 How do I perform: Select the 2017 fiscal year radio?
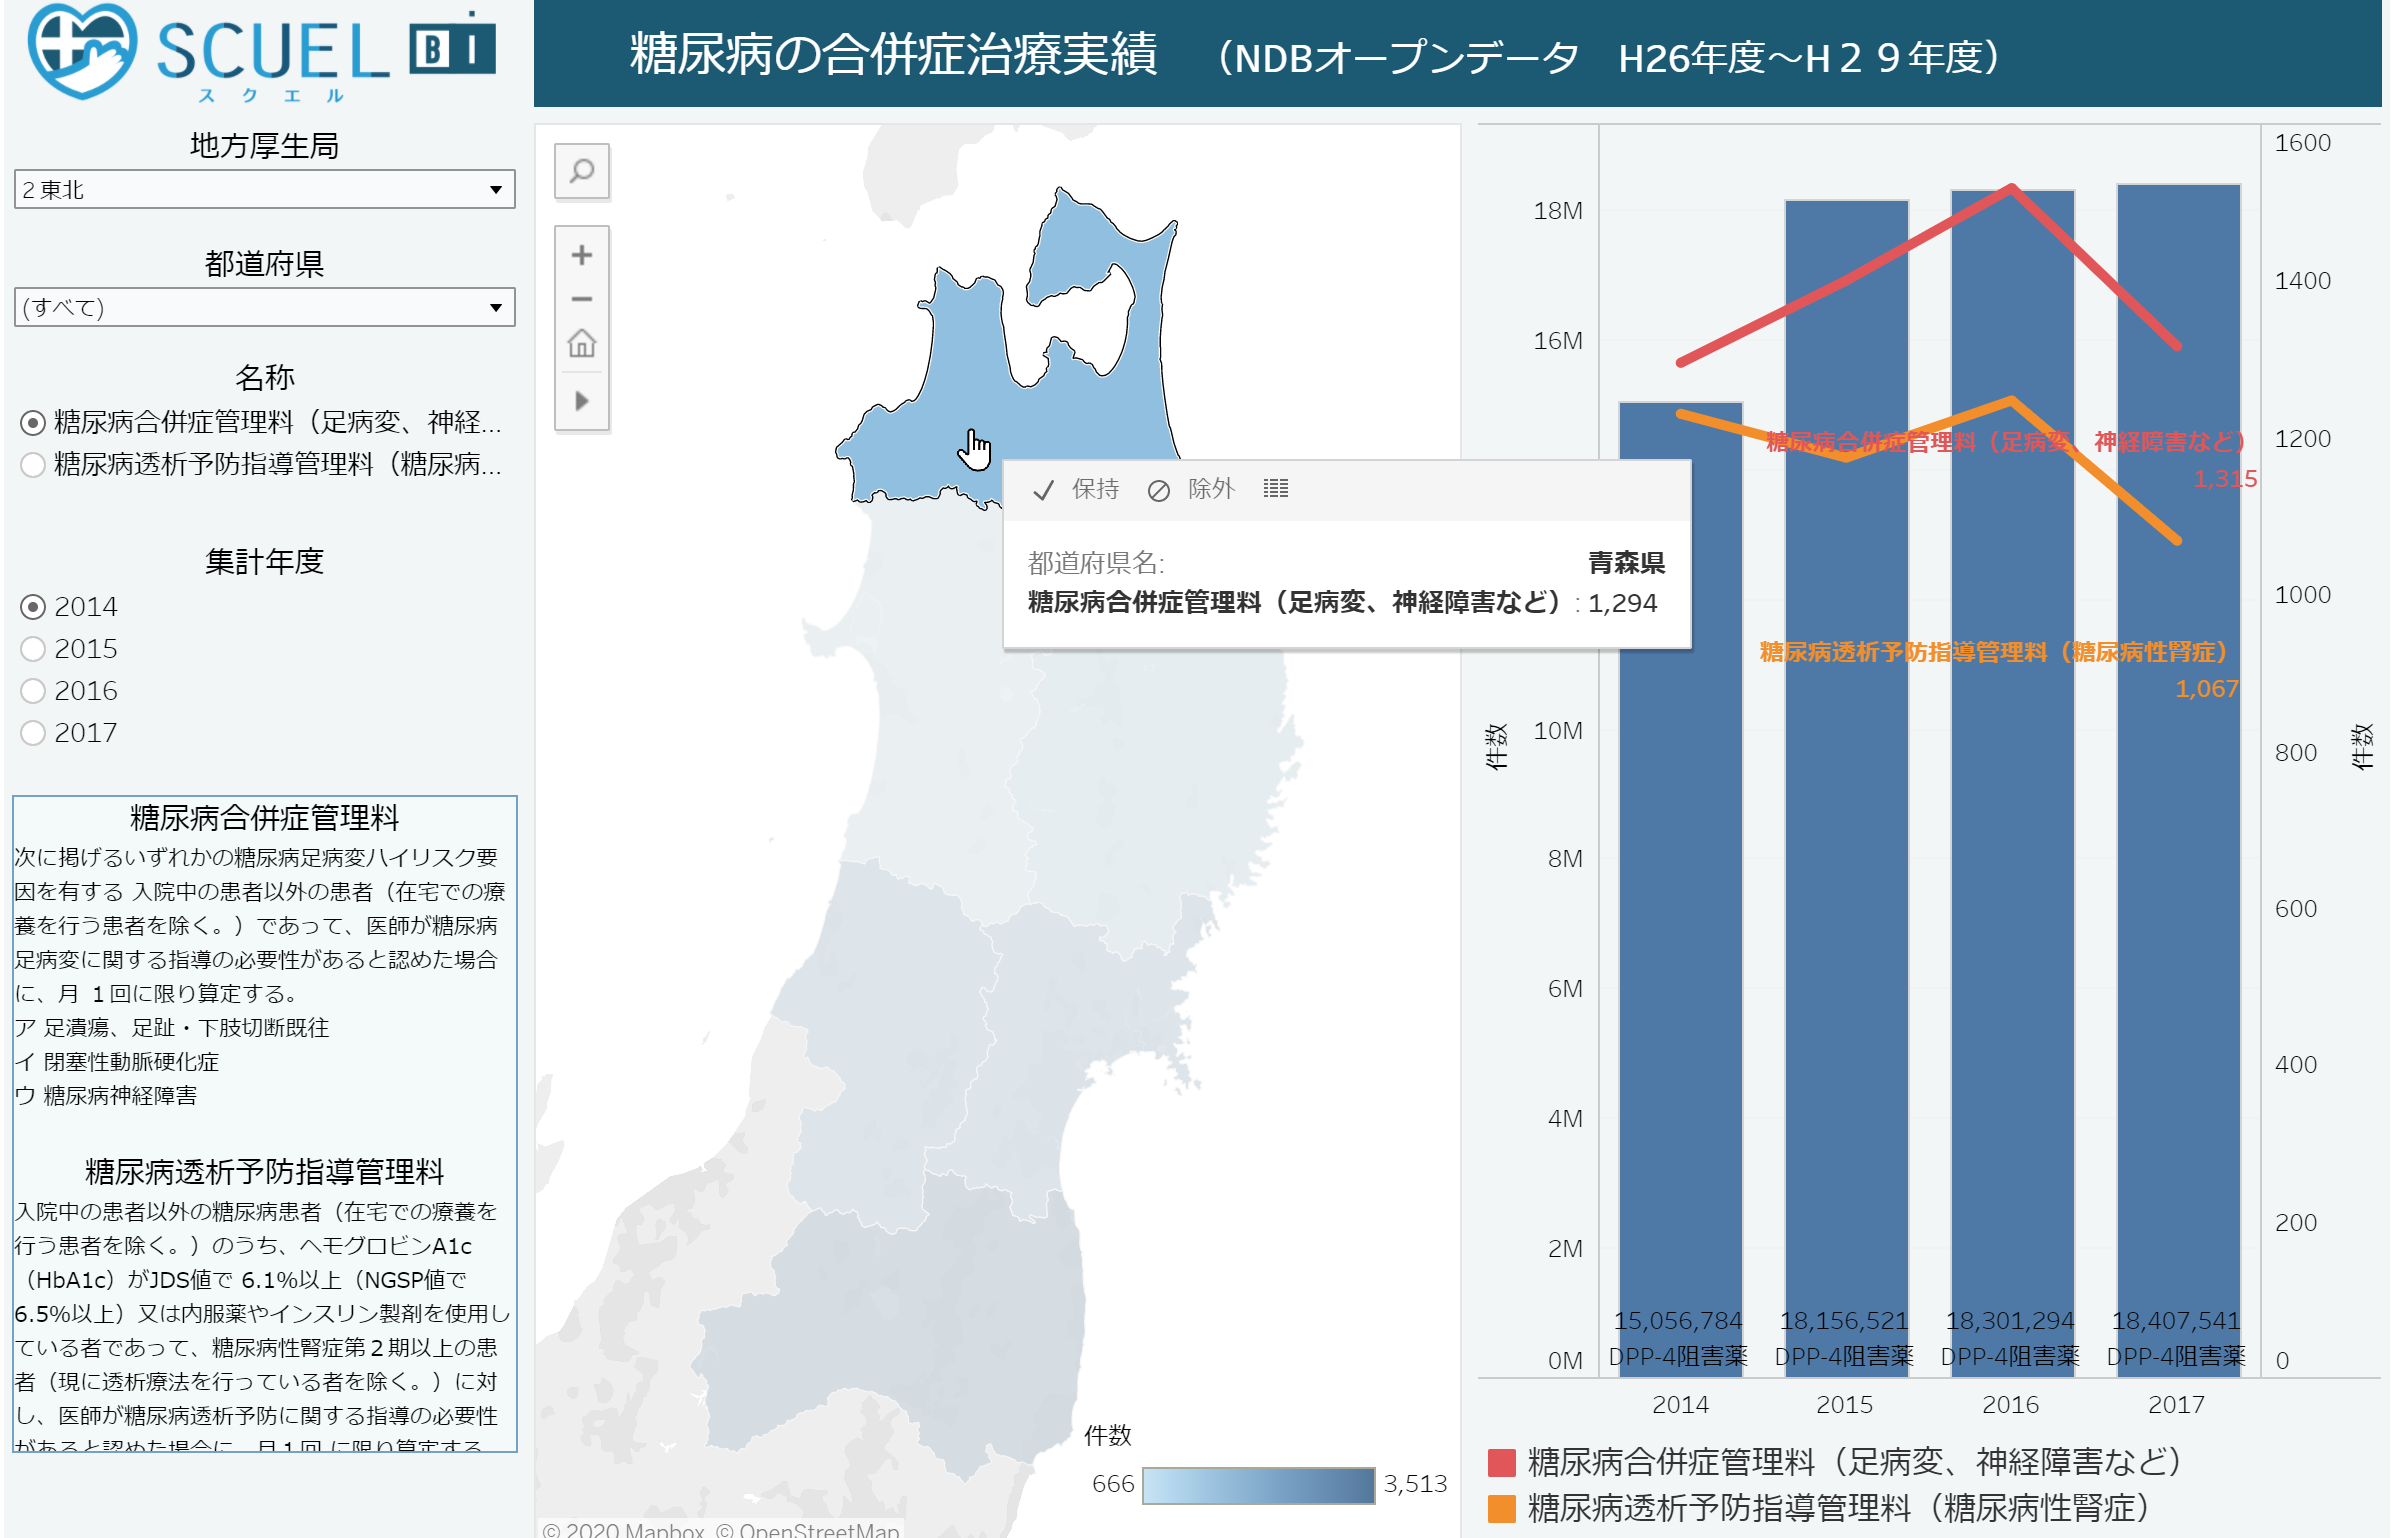33,733
